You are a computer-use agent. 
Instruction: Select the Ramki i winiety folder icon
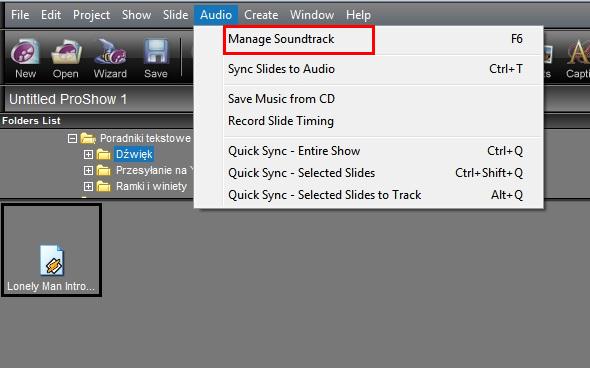pos(103,186)
